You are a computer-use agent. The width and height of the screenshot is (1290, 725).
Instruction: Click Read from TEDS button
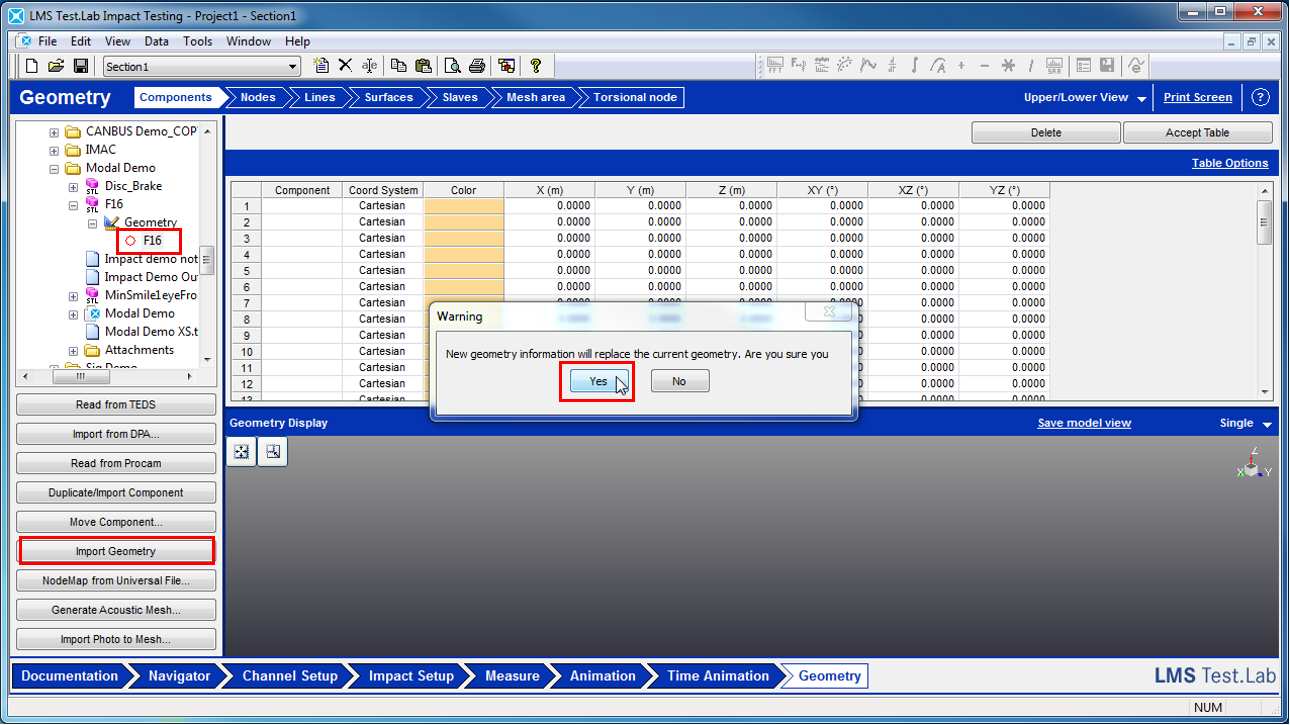point(116,405)
